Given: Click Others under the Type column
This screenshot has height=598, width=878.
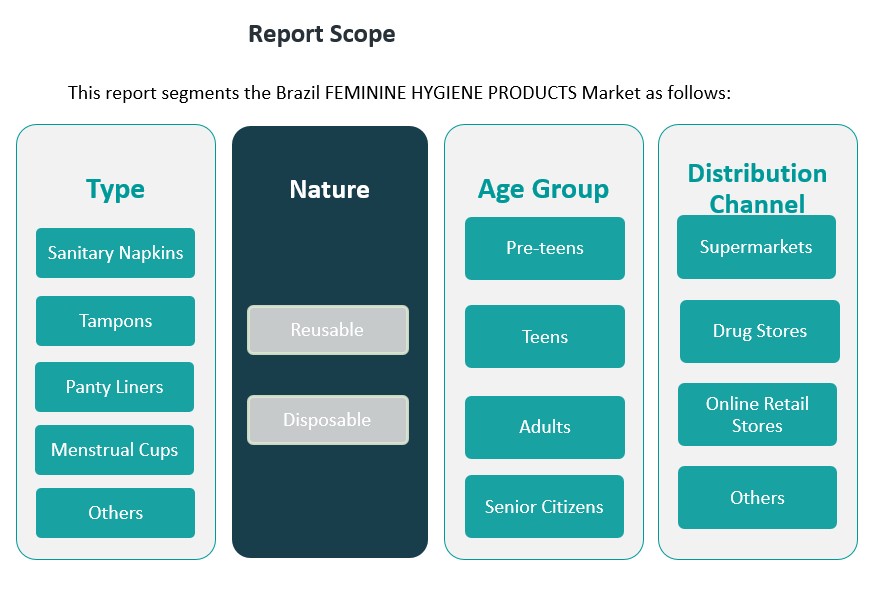Looking at the screenshot, I should [x=115, y=513].
